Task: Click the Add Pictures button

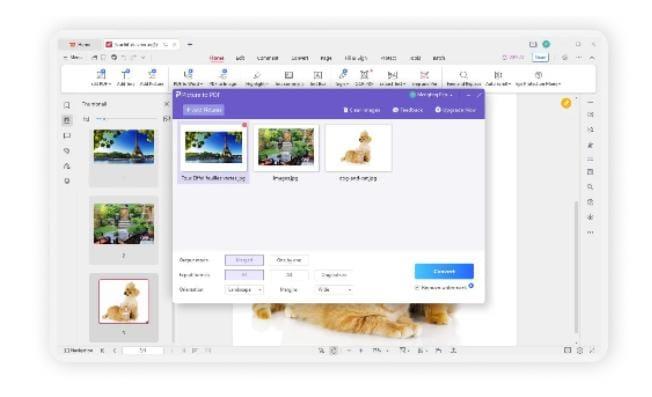Action: [204, 110]
